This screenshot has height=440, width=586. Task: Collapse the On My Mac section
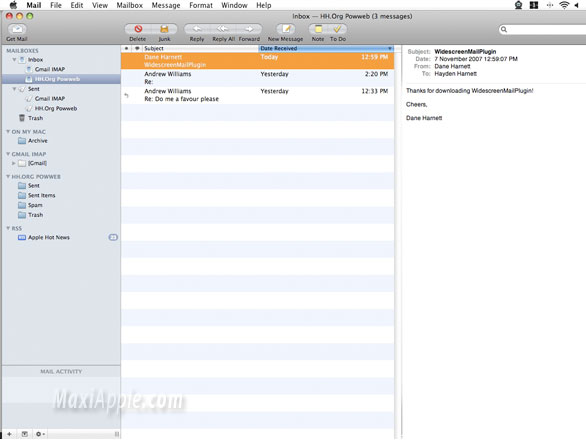(8, 132)
